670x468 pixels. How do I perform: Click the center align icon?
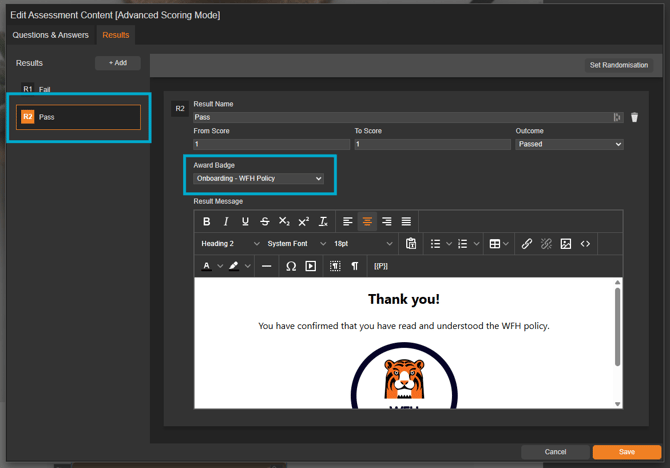coord(367,221)
